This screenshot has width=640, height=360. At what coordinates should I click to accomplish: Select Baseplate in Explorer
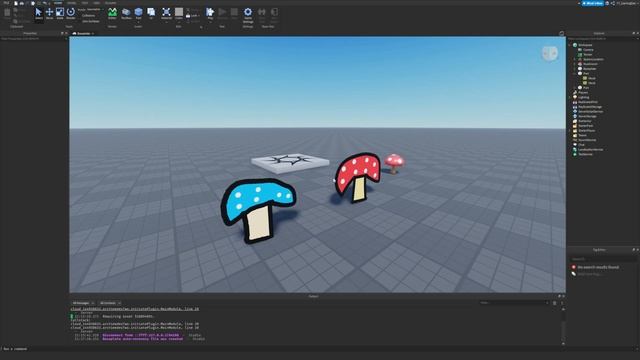click(589, 69)
